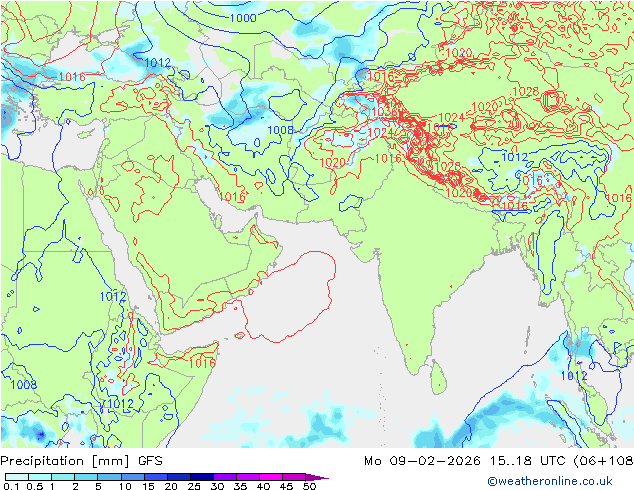Select the 1 mm legend color swatch

pyautogui.click(x=63, y=477)
